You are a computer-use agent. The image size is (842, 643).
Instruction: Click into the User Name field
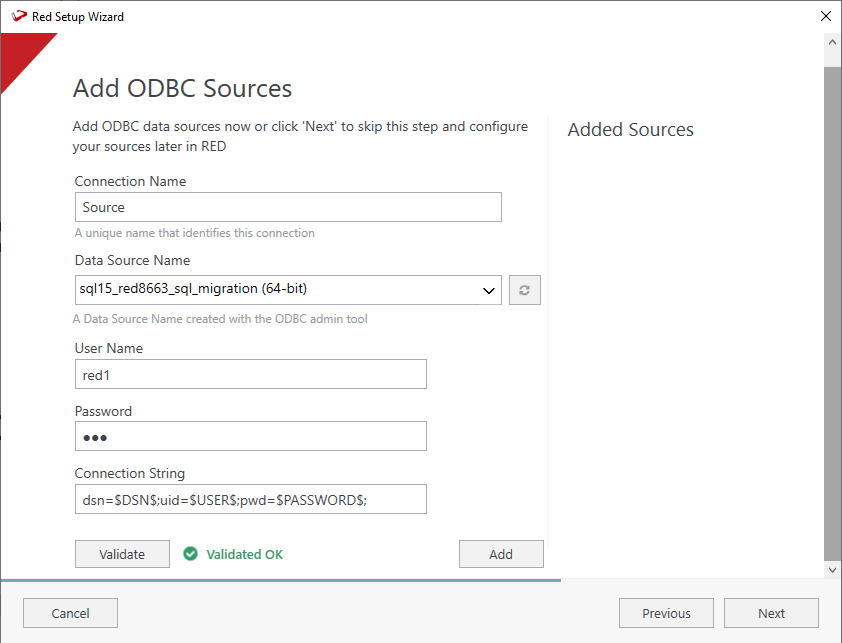(x=250, y=374)
